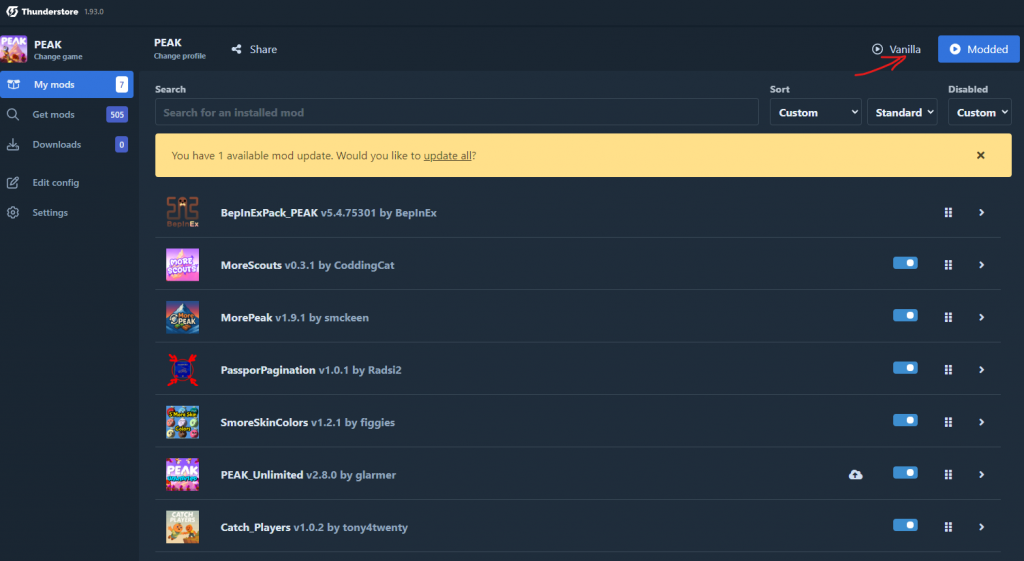Click PEAK_Unlimited cloud update icon

tap(856, 475)
